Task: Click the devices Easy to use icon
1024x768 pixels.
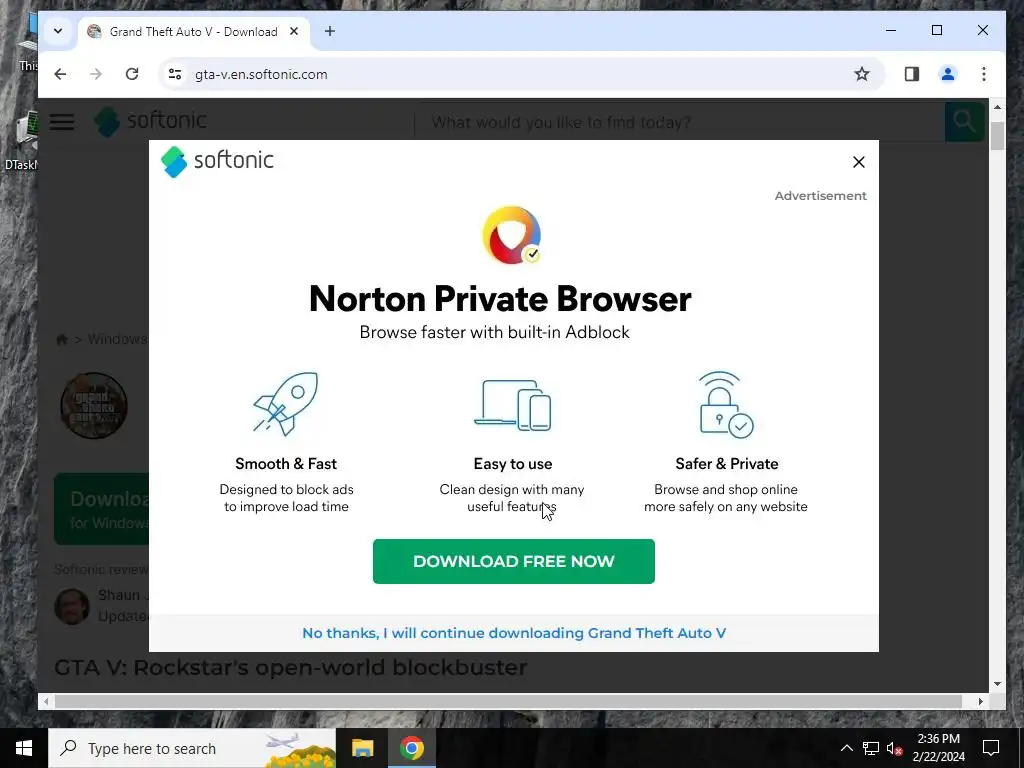Action: coord(513,405)
